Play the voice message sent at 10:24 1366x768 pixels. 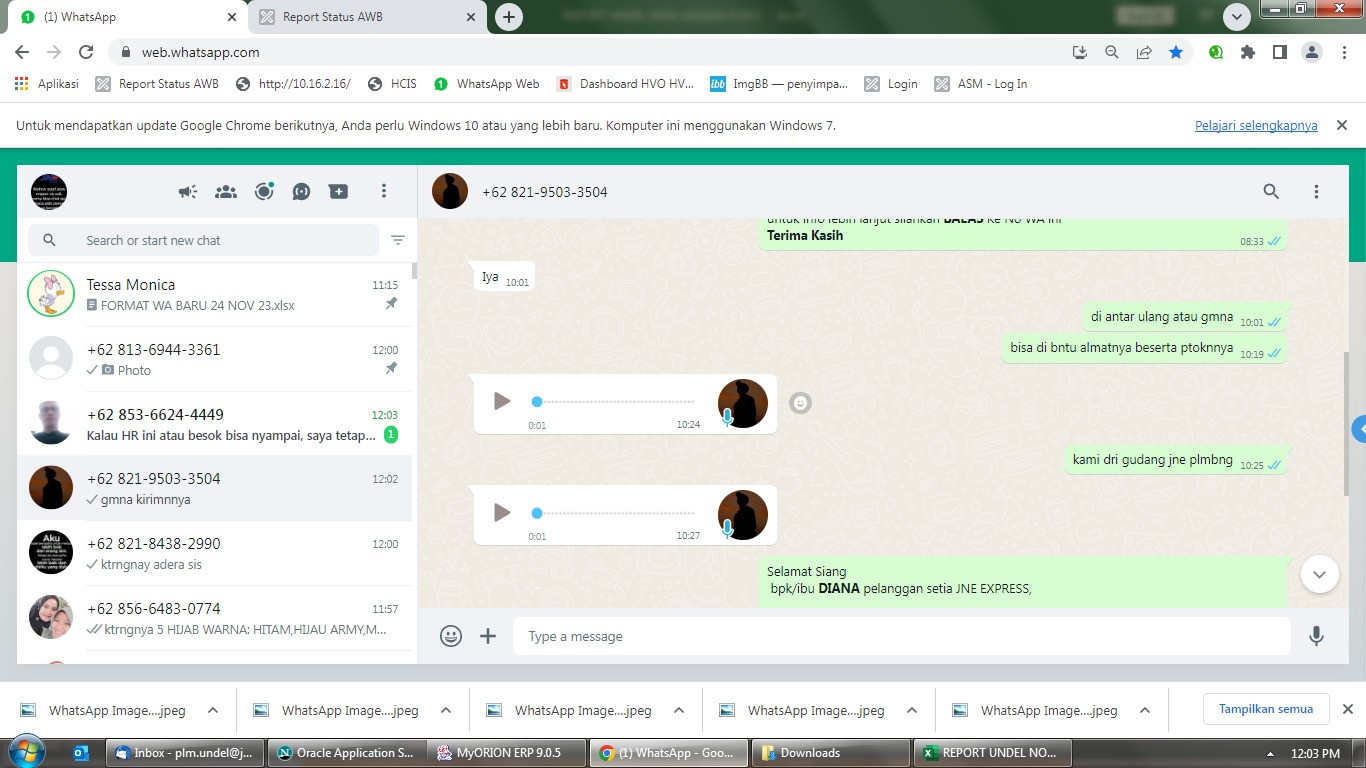[502, 401]
